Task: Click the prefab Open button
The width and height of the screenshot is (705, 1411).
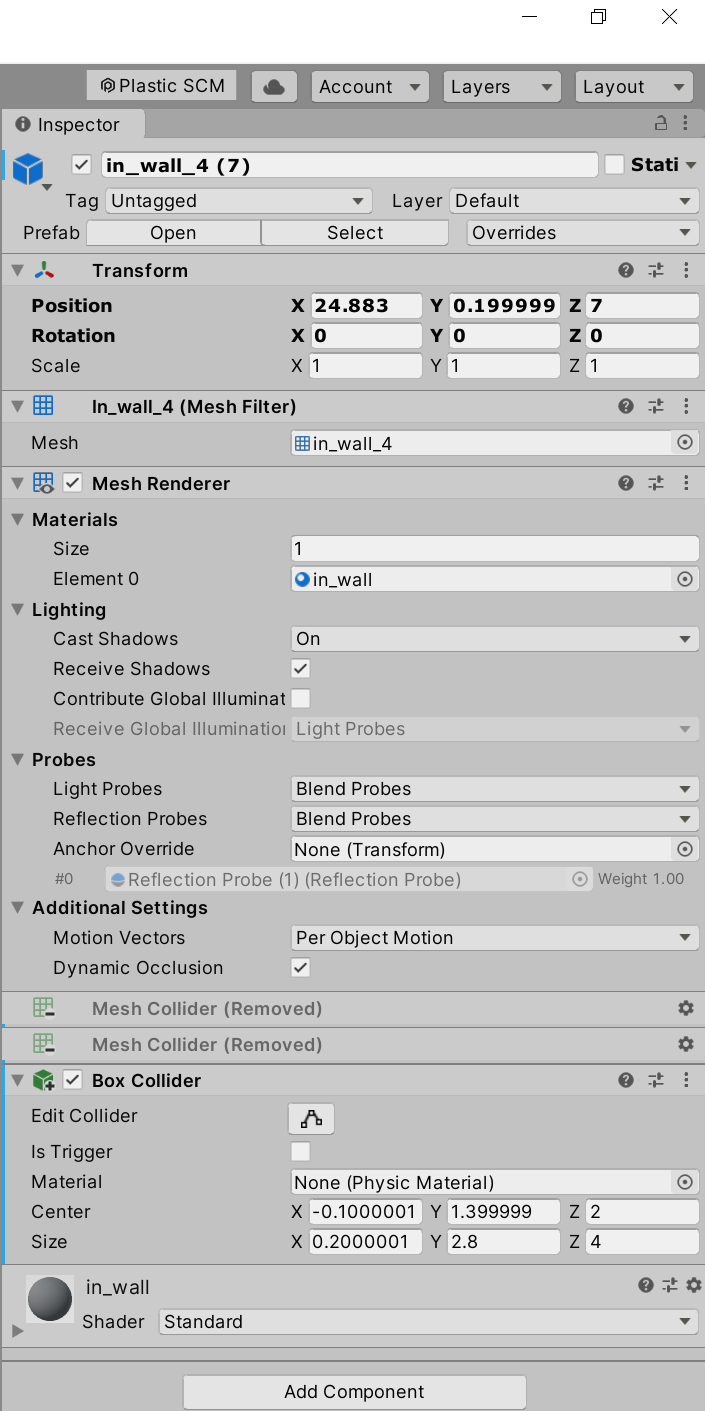Action: 173,233
